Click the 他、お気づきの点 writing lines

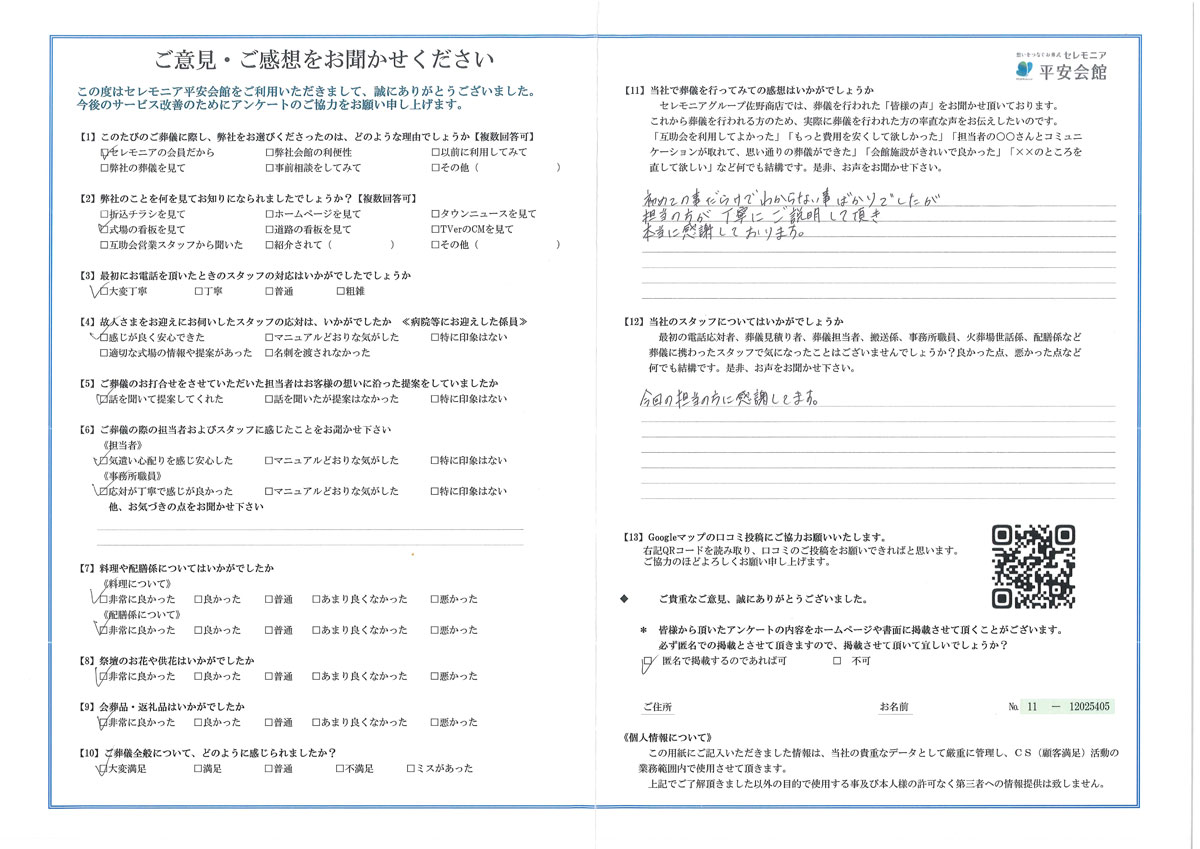point(310,536)
